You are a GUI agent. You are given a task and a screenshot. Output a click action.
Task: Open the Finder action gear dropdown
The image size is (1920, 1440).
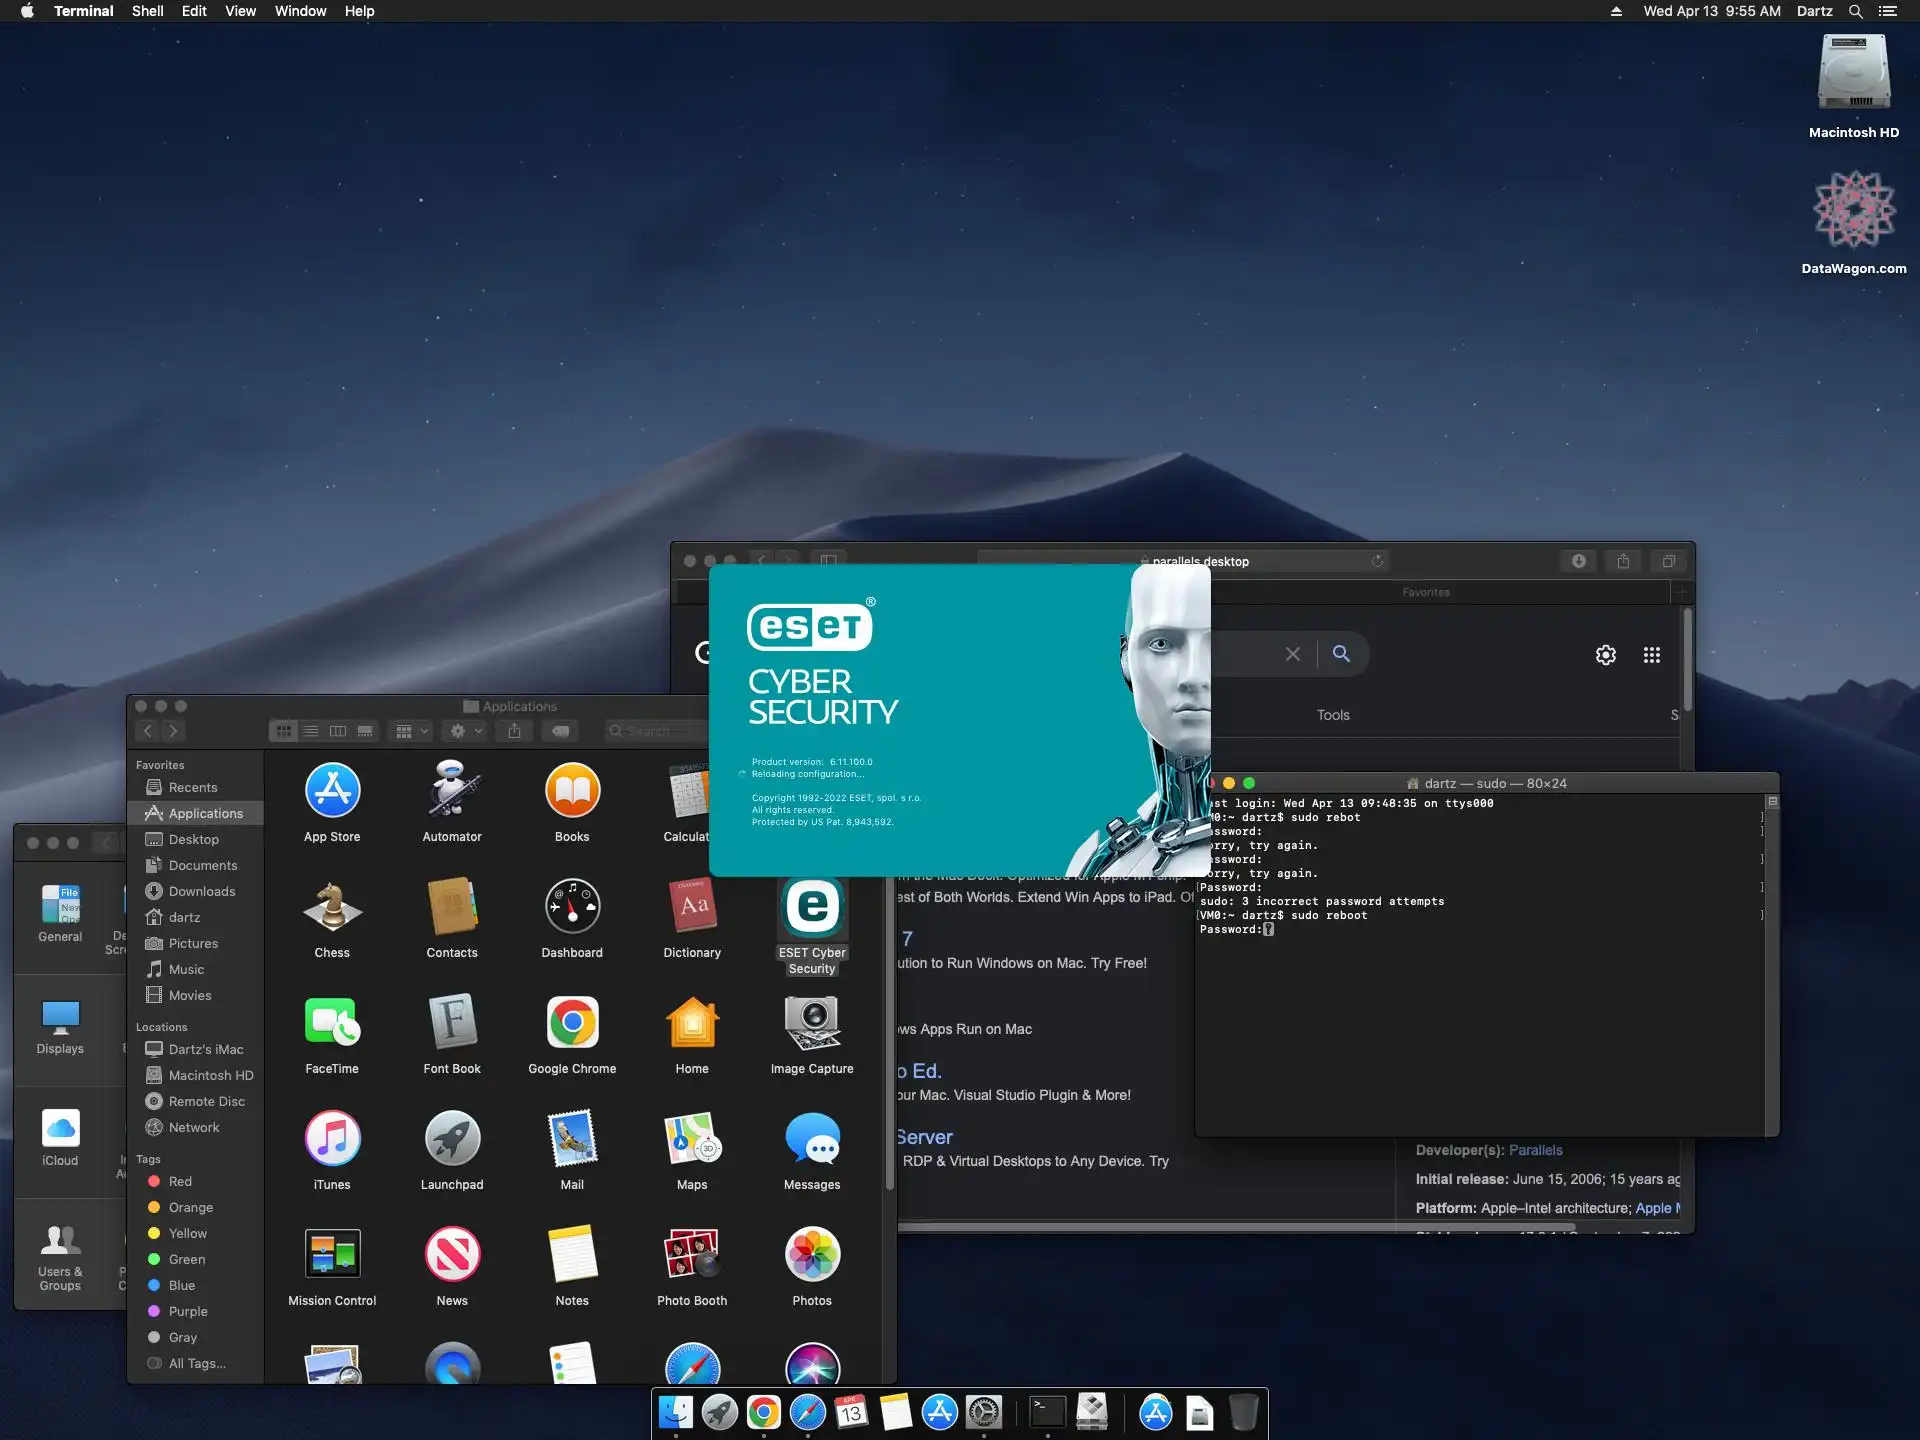click(x=465, y=731)
